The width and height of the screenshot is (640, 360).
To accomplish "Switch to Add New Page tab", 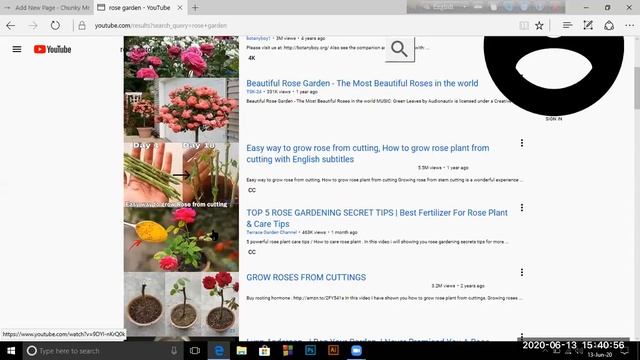I will click(47, 7).
